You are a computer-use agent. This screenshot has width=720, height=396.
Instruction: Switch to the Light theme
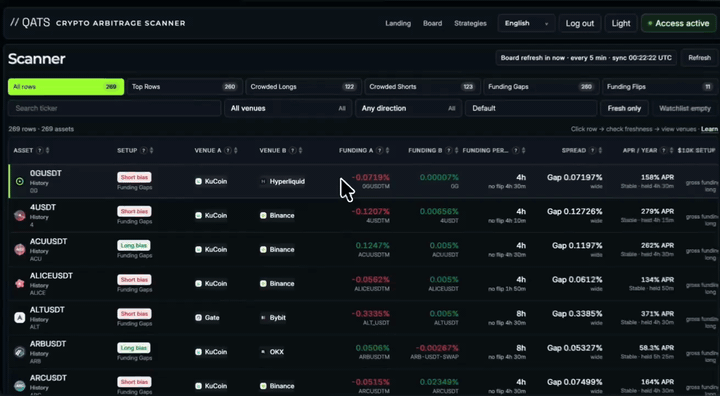coord(621,23)
